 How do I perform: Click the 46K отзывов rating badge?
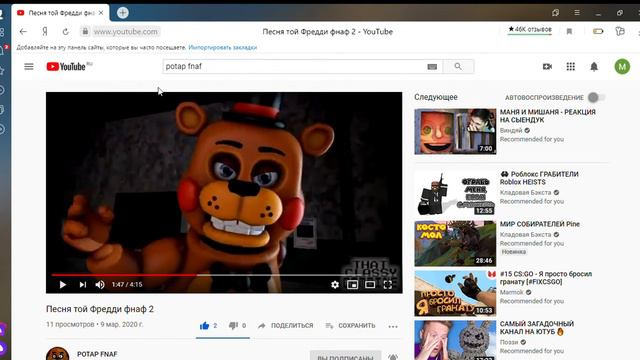530,29
